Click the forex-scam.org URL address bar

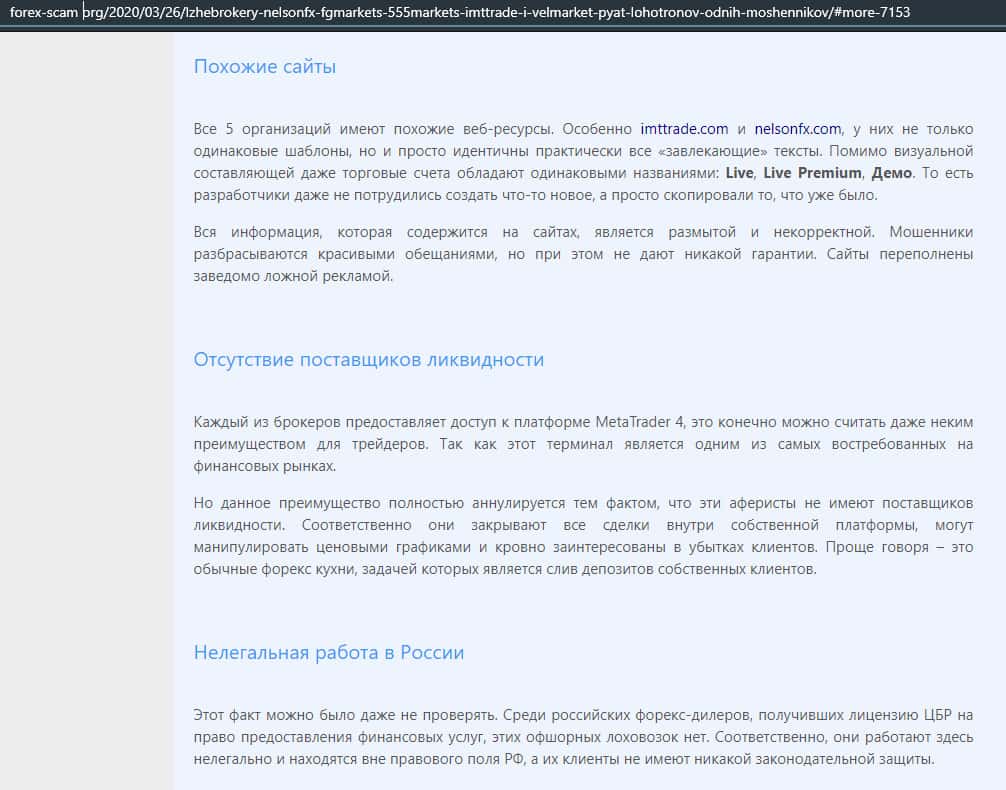tap(460, 12)
